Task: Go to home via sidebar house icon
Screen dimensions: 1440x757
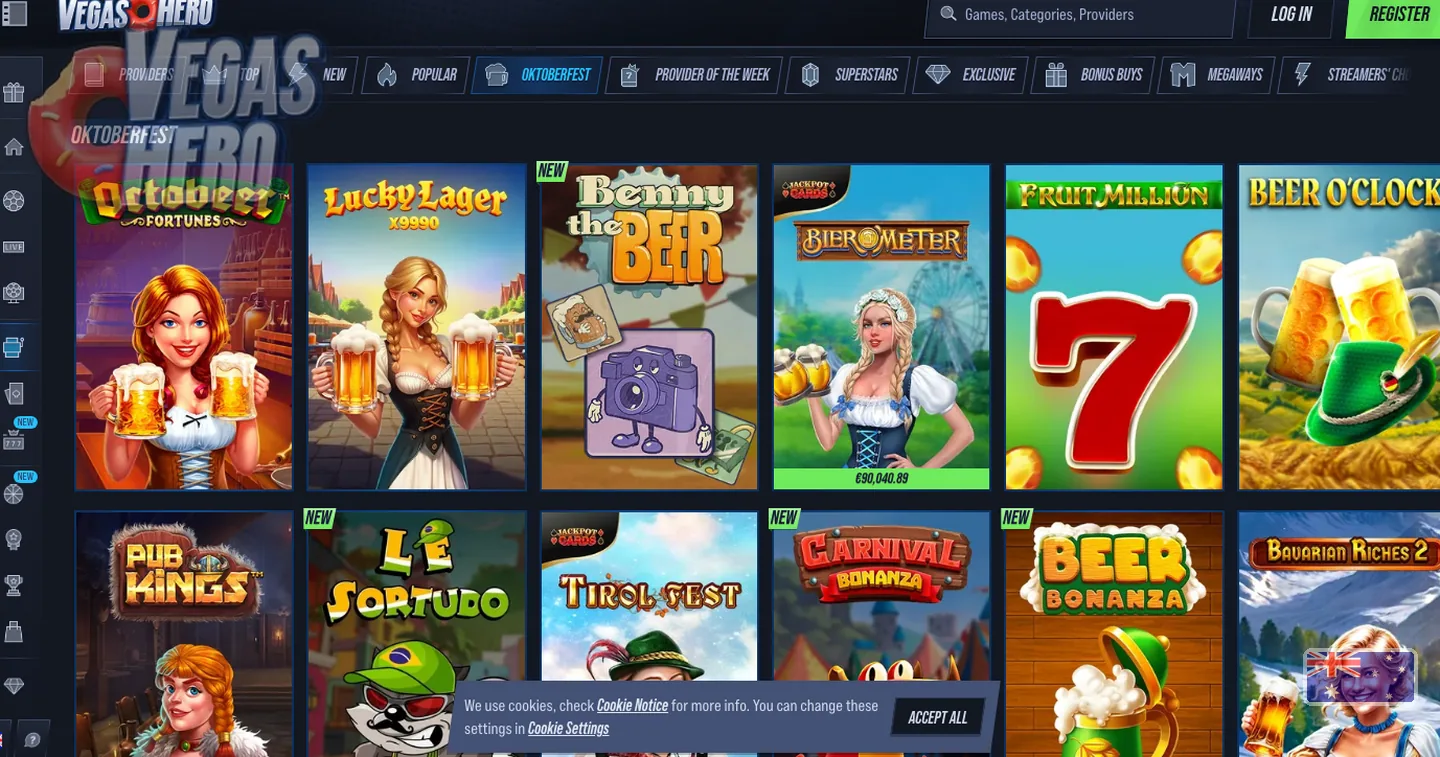Action: 14,147
